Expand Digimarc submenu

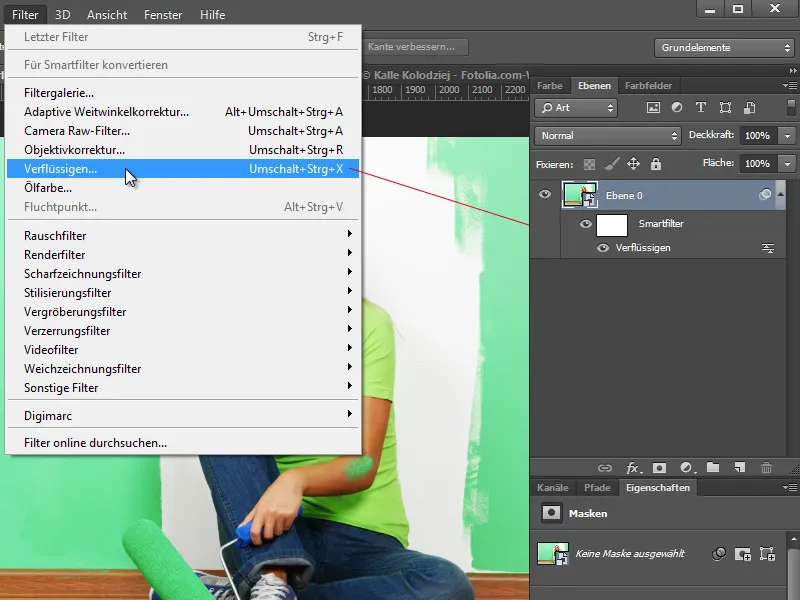[183, 416]
